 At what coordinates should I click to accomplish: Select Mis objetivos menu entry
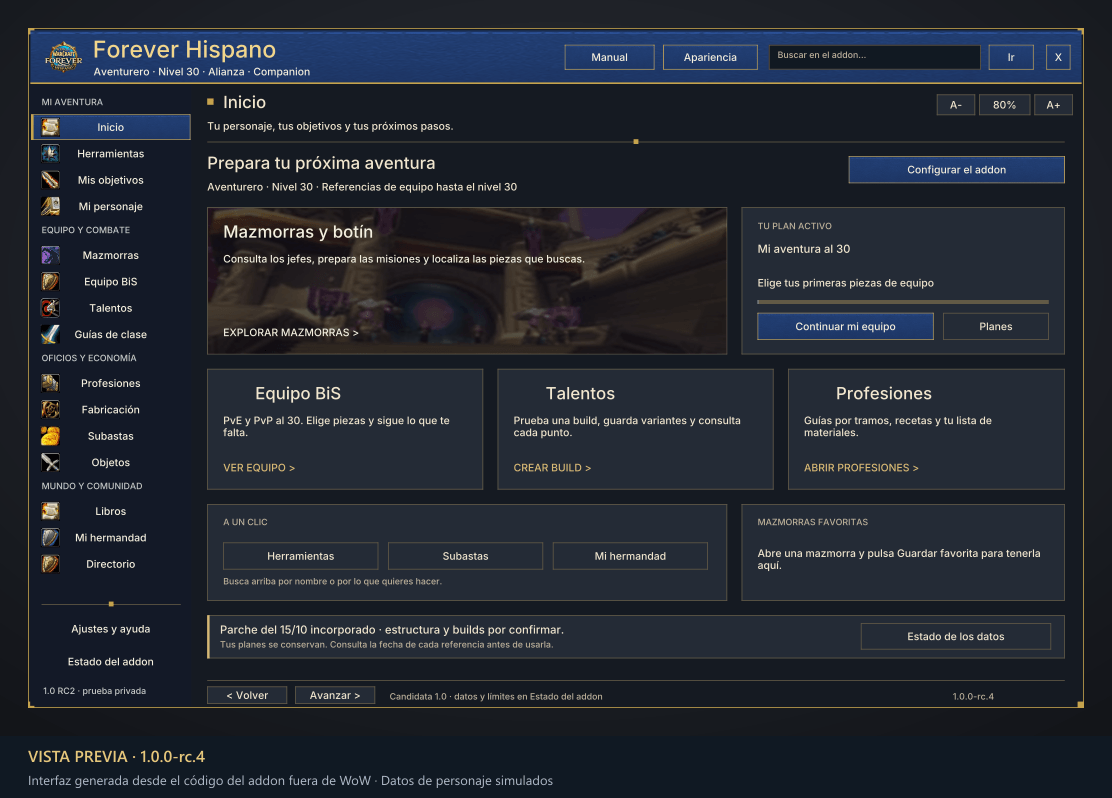[111, 180]
